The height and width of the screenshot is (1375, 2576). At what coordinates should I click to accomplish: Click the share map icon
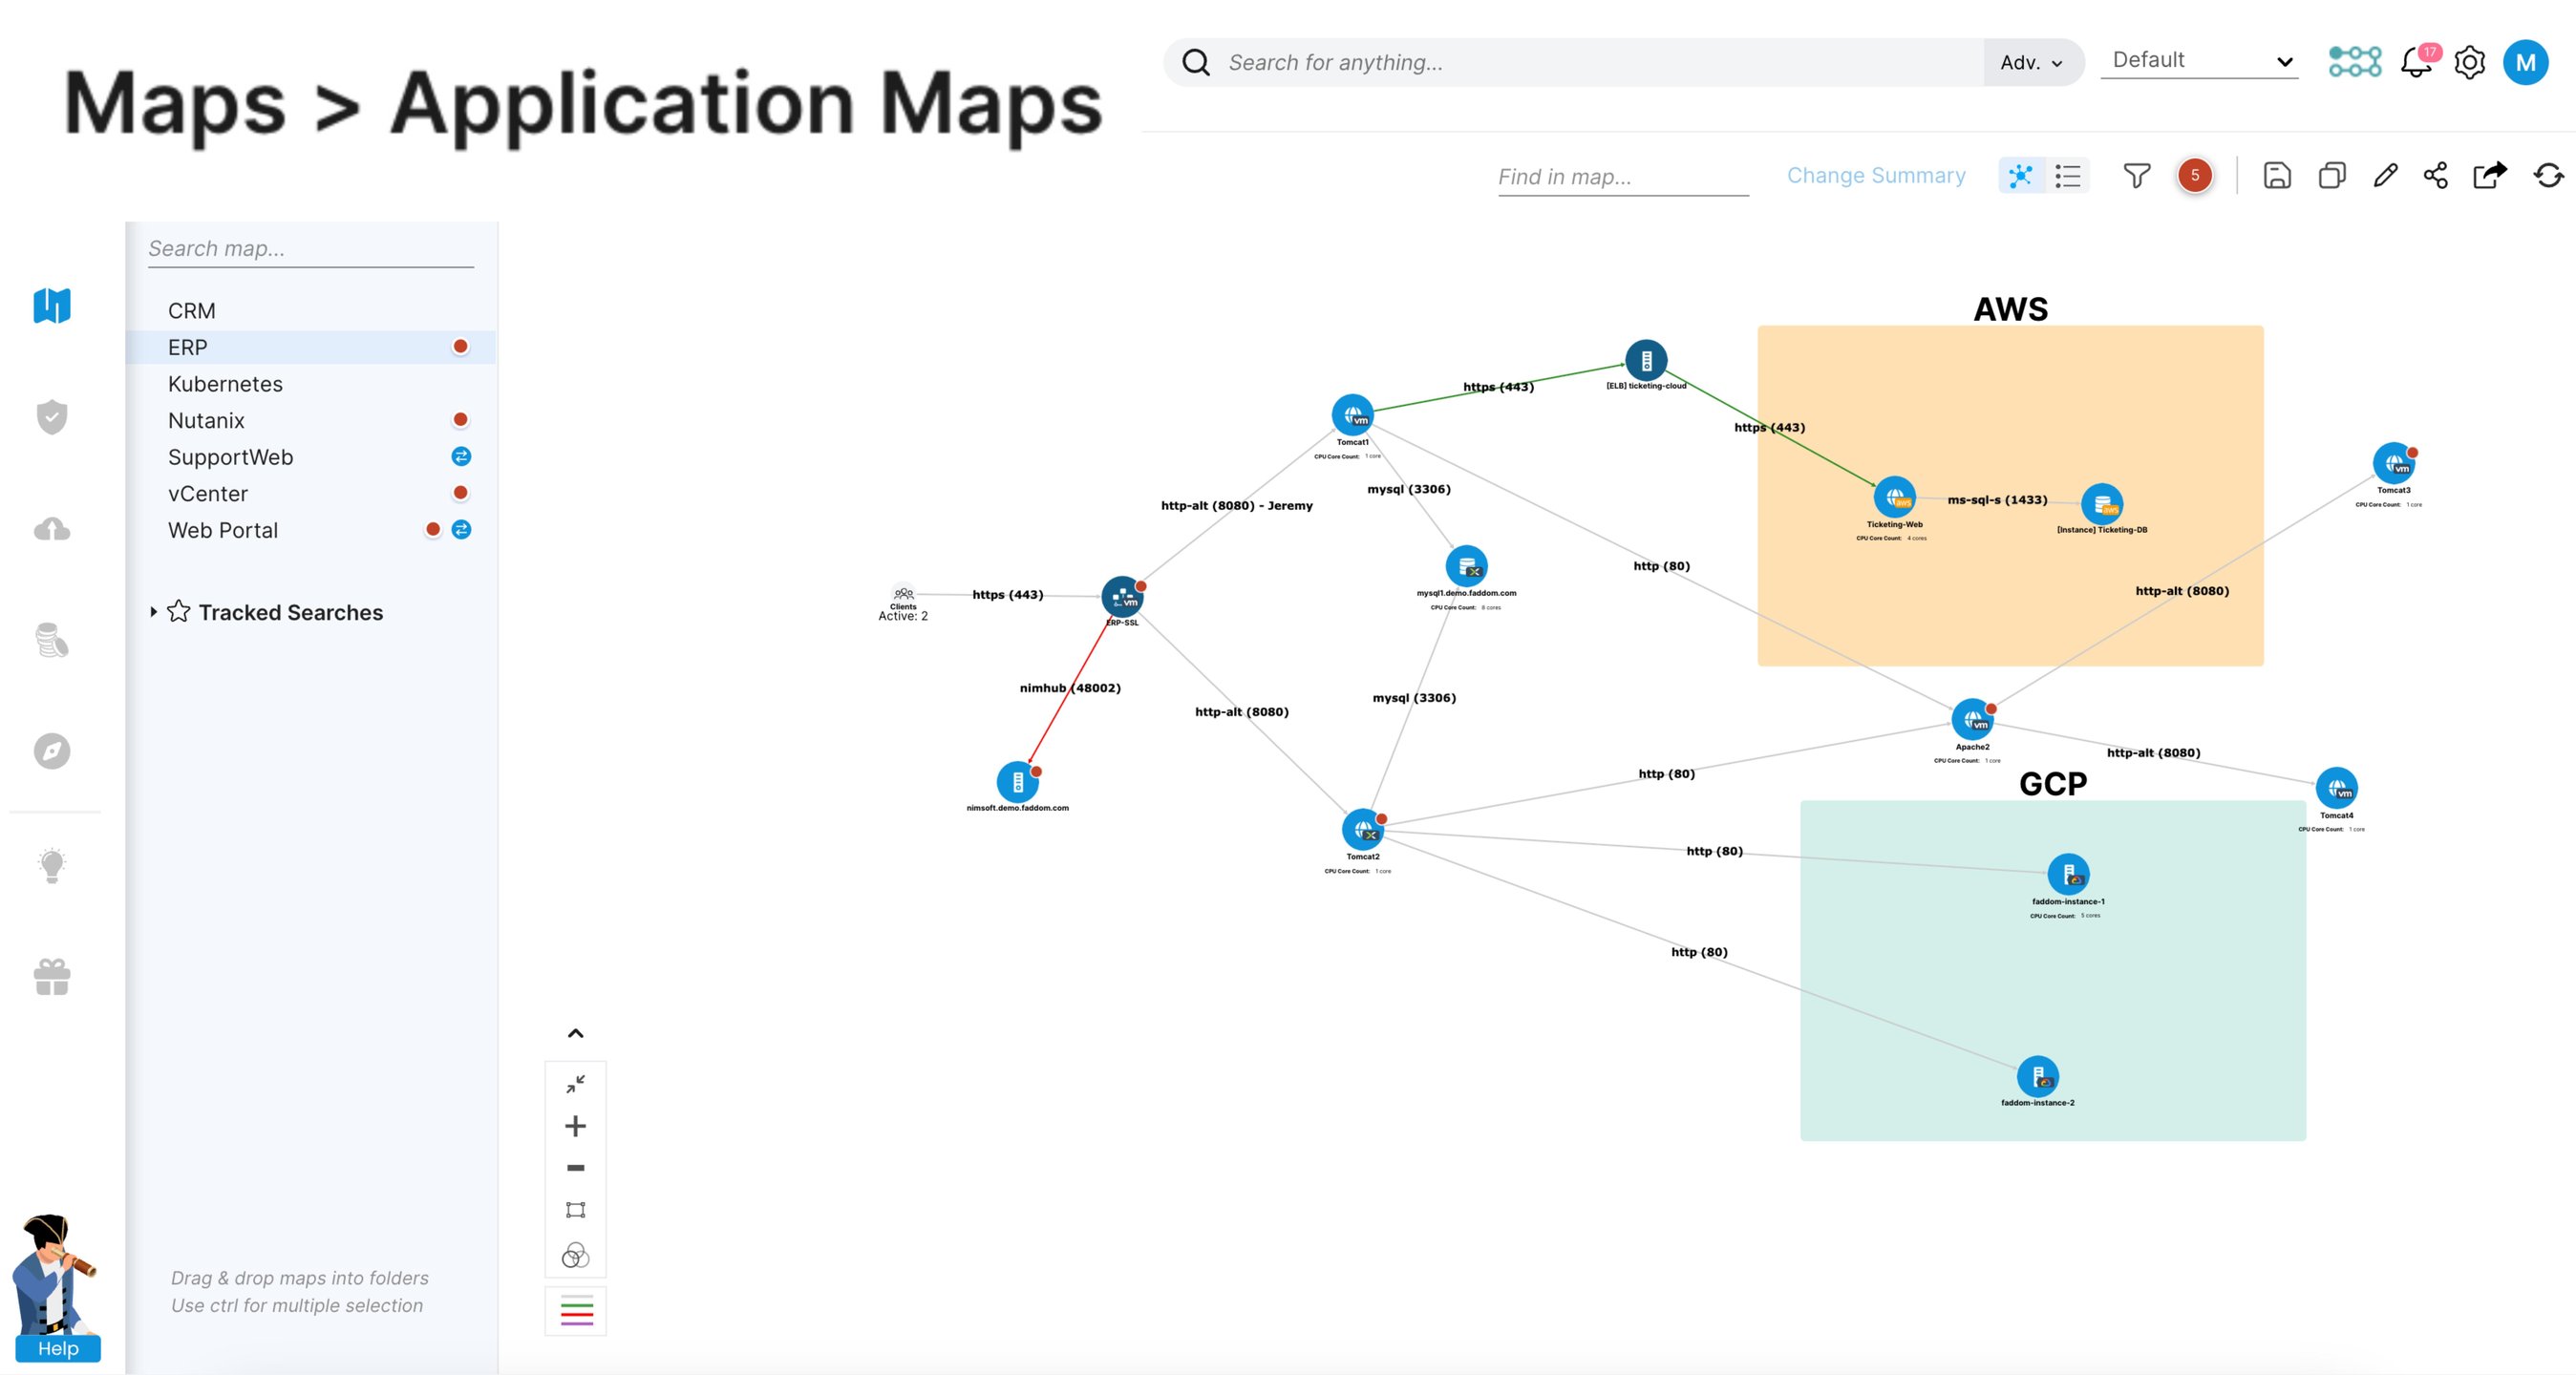pos(2435,176)
